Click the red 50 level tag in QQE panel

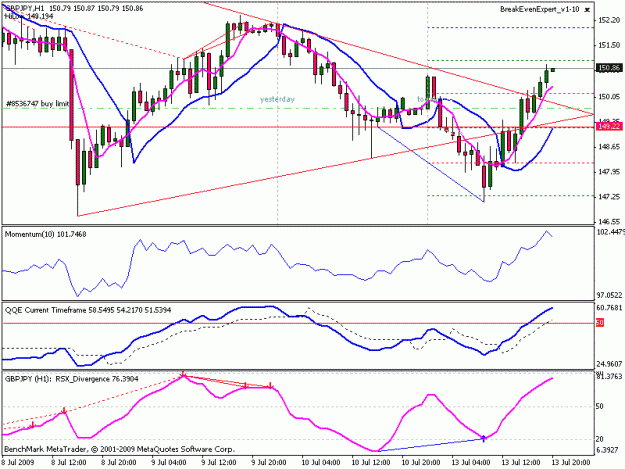[x=600, y=323]
